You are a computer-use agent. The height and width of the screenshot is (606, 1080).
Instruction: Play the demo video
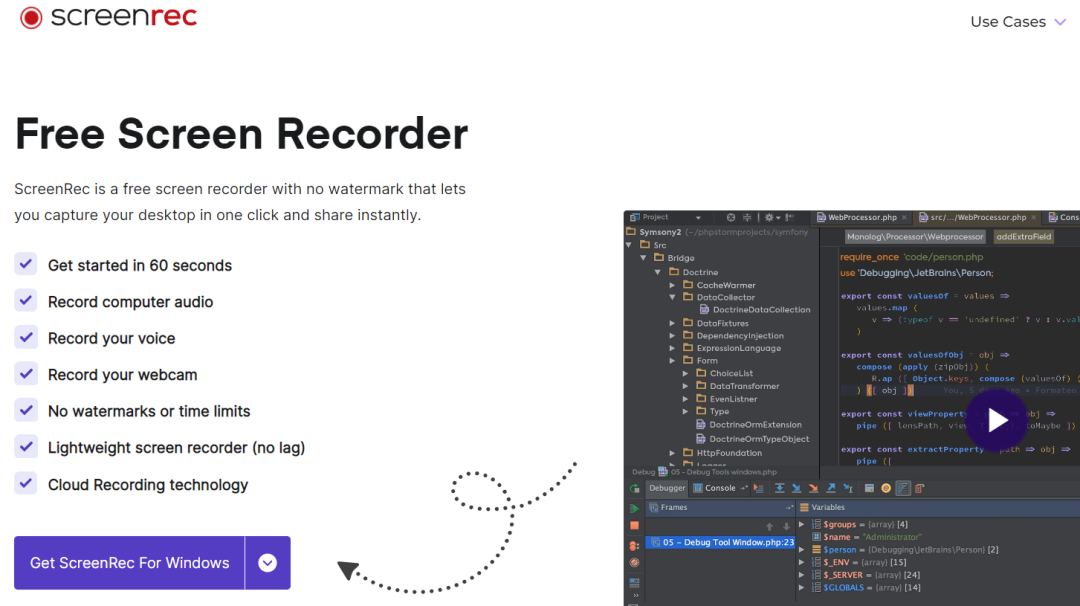(997, 420)
